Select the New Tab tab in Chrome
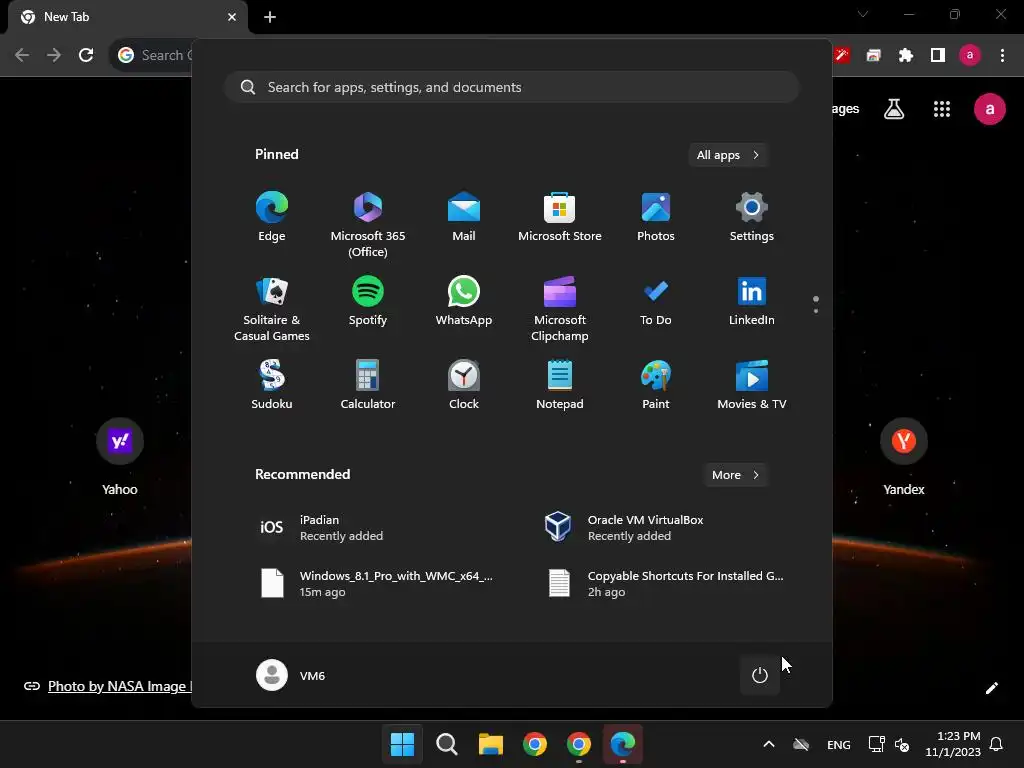 coord(127,17)
